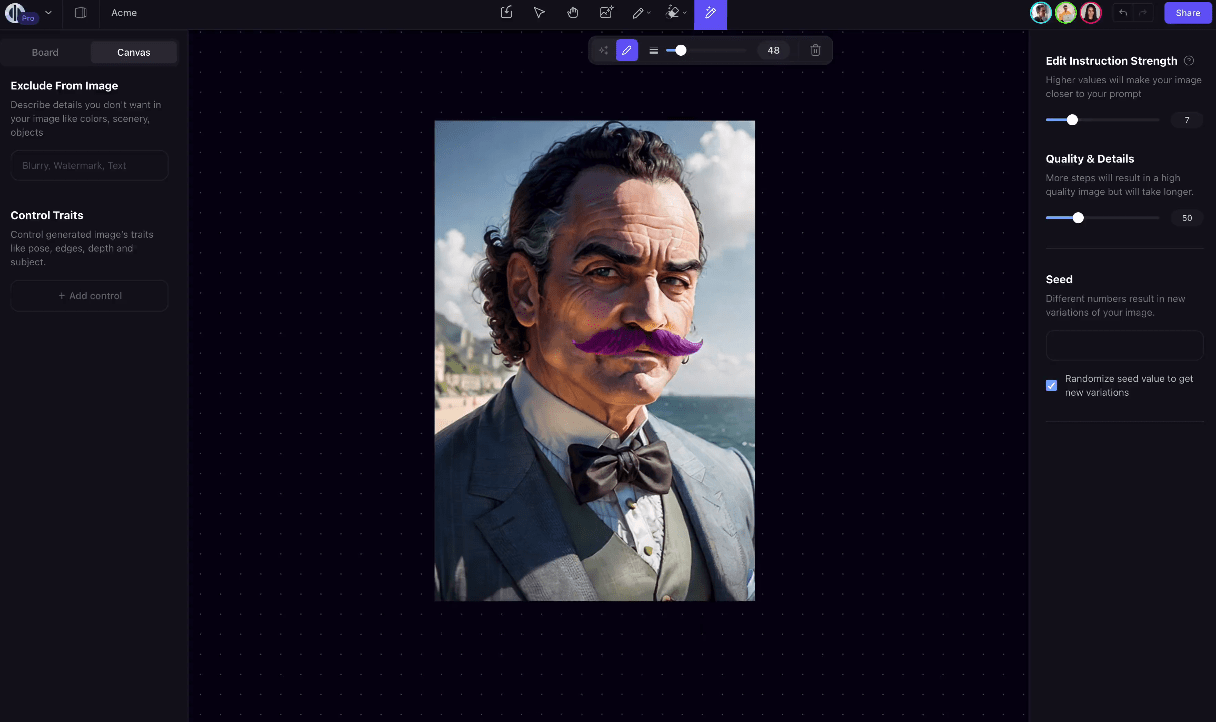Toggle the brush draw mode button

click(x=627, y=50)
